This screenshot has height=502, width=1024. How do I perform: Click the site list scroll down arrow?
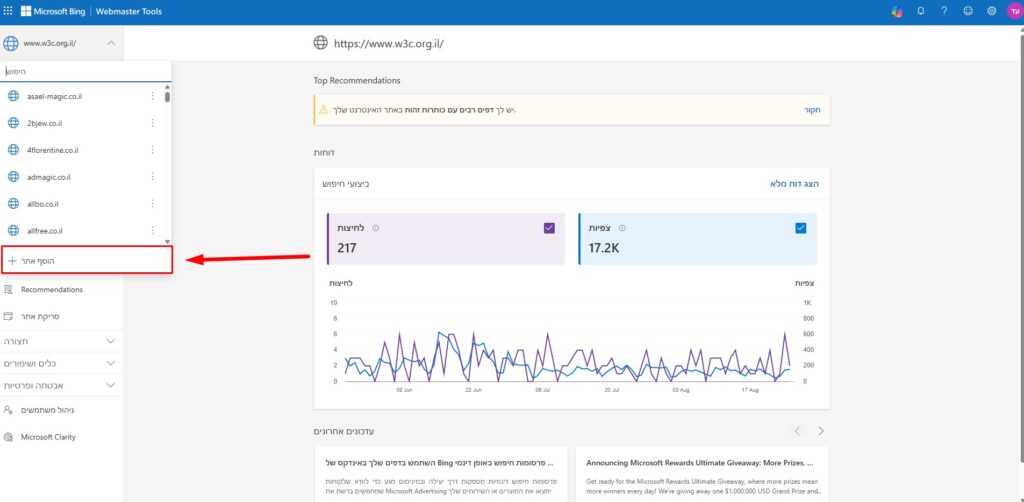(x=167, y=242)
